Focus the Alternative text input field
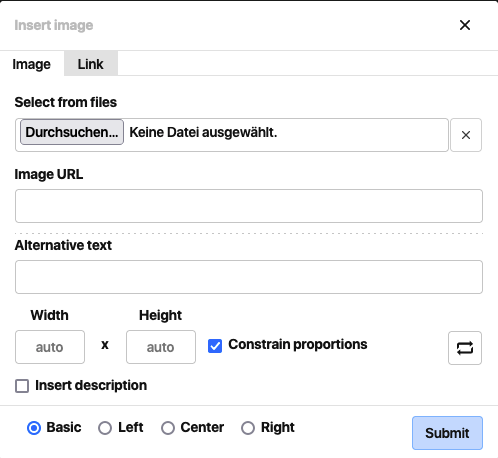Image resolution: width=498 pixels, height=458 pixels. (249, 277)
